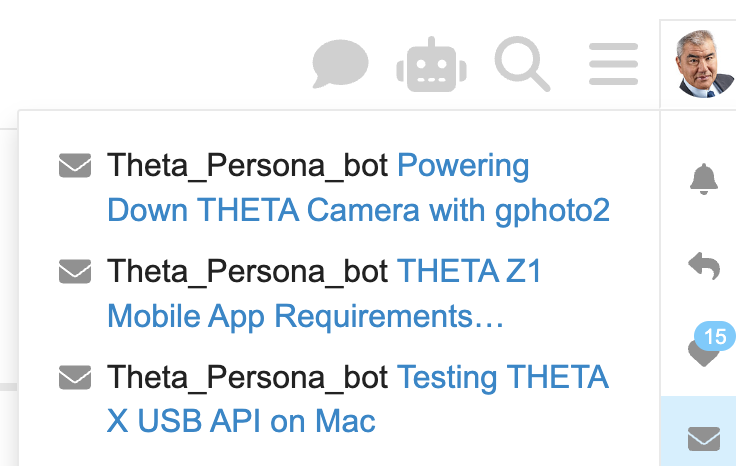The height and width of the screenshot is (466, 736).
Task: Click Theta_Persona_bot name in the second message
Action: pyautogui.click(x=247, y=272)
